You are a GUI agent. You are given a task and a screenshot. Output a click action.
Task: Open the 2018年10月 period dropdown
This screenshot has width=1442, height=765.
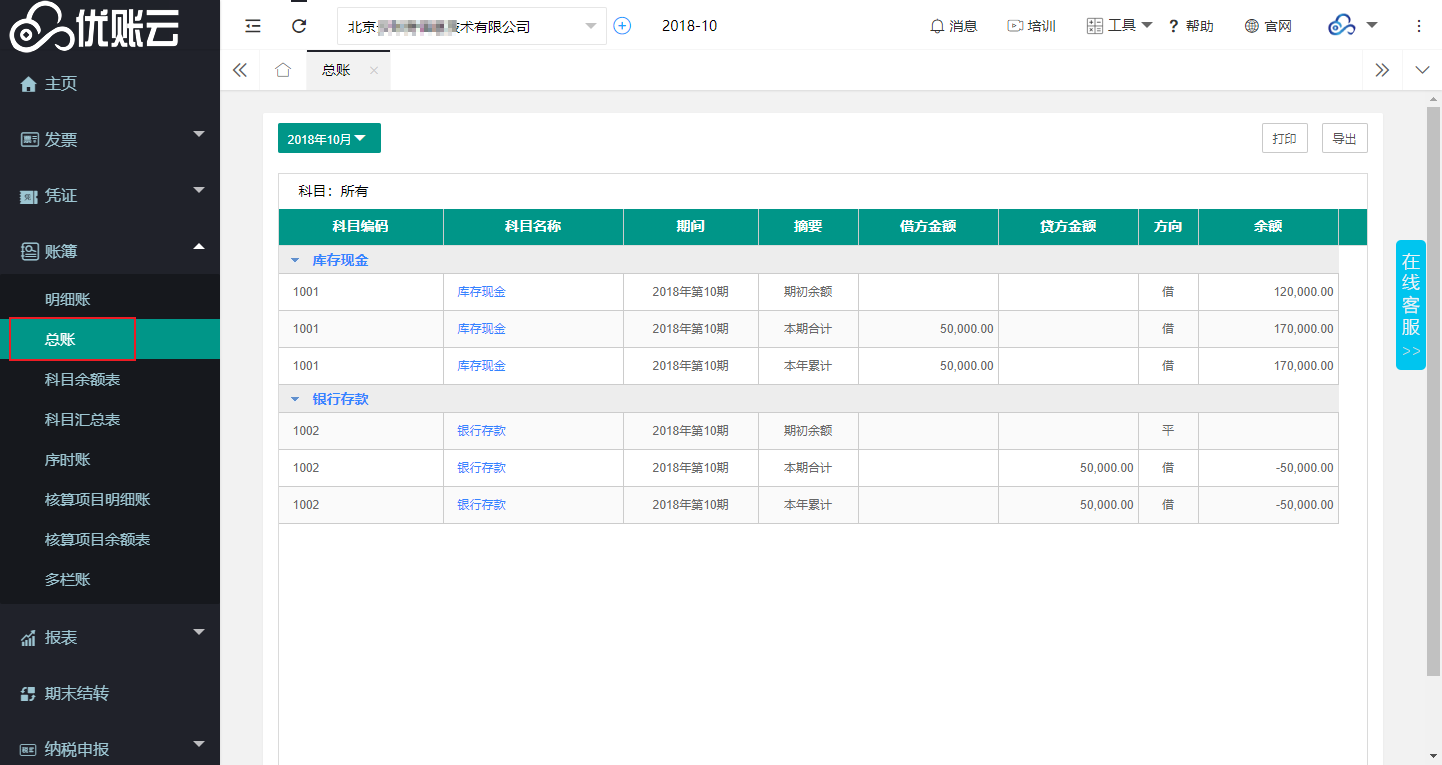pos(329,139)
